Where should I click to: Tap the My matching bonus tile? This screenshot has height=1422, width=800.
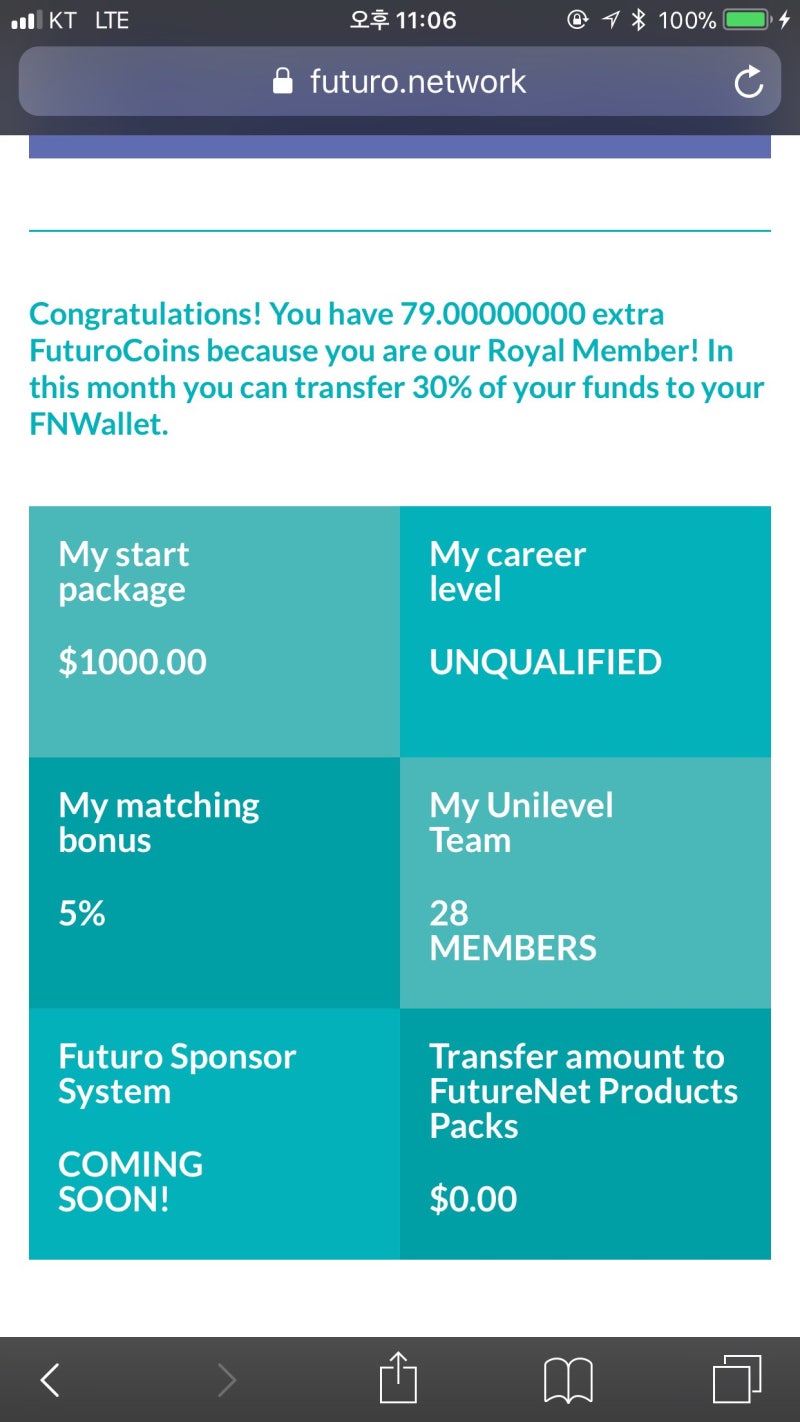pos(214,882)
